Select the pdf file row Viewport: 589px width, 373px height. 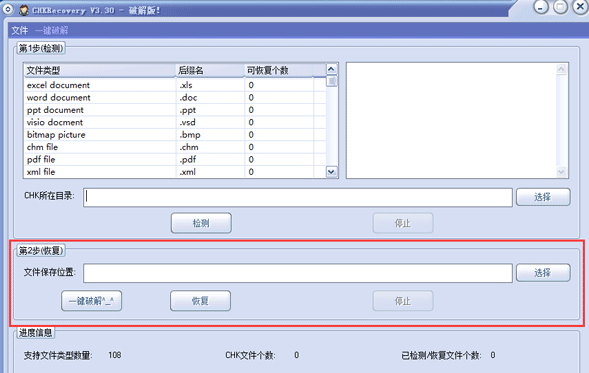pyautogui.click(x=175, y=160)
